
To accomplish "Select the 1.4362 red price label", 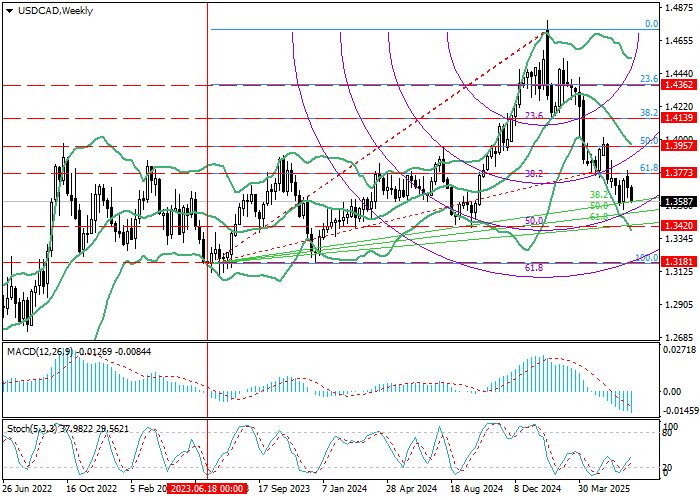I will [679, 85].
